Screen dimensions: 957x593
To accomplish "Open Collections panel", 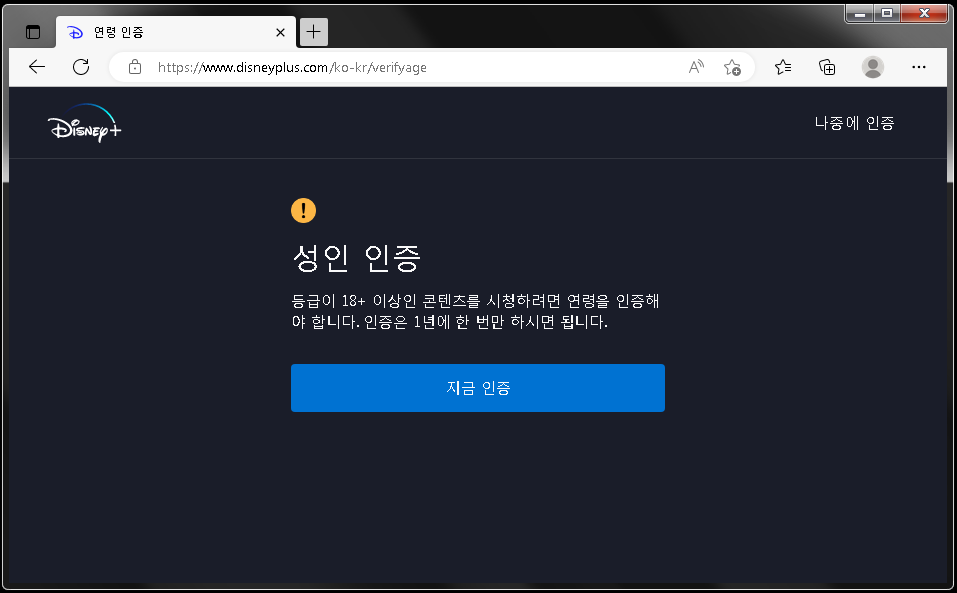I will point(827,67).
